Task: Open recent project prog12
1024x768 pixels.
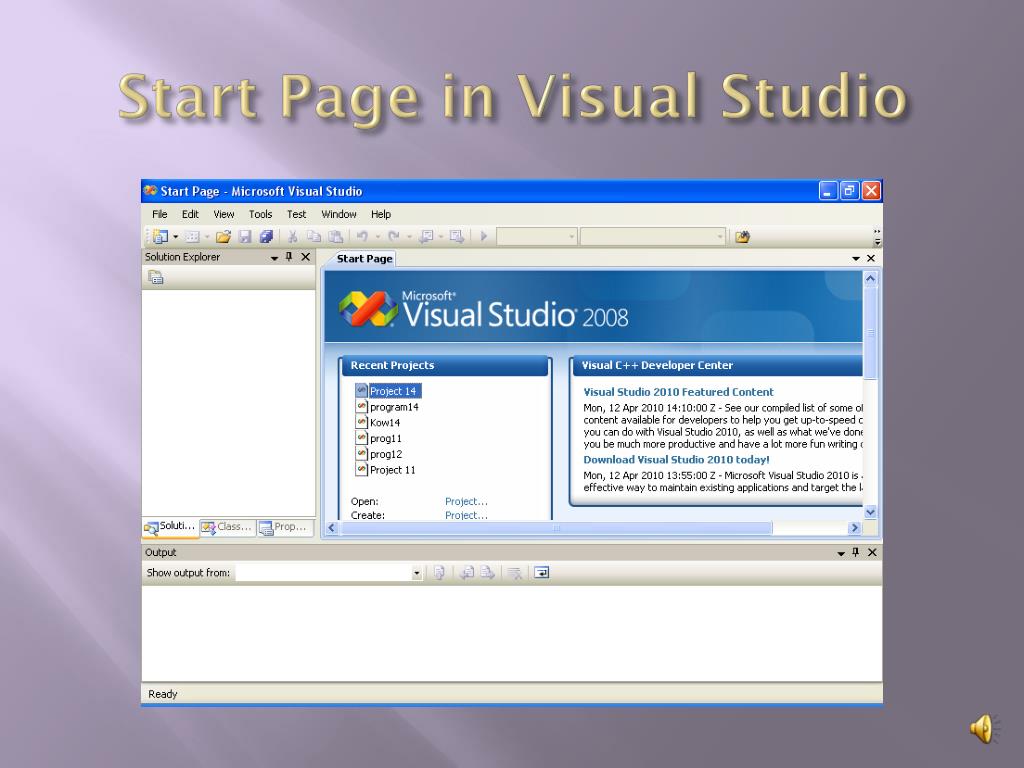Action: point(379,454)
